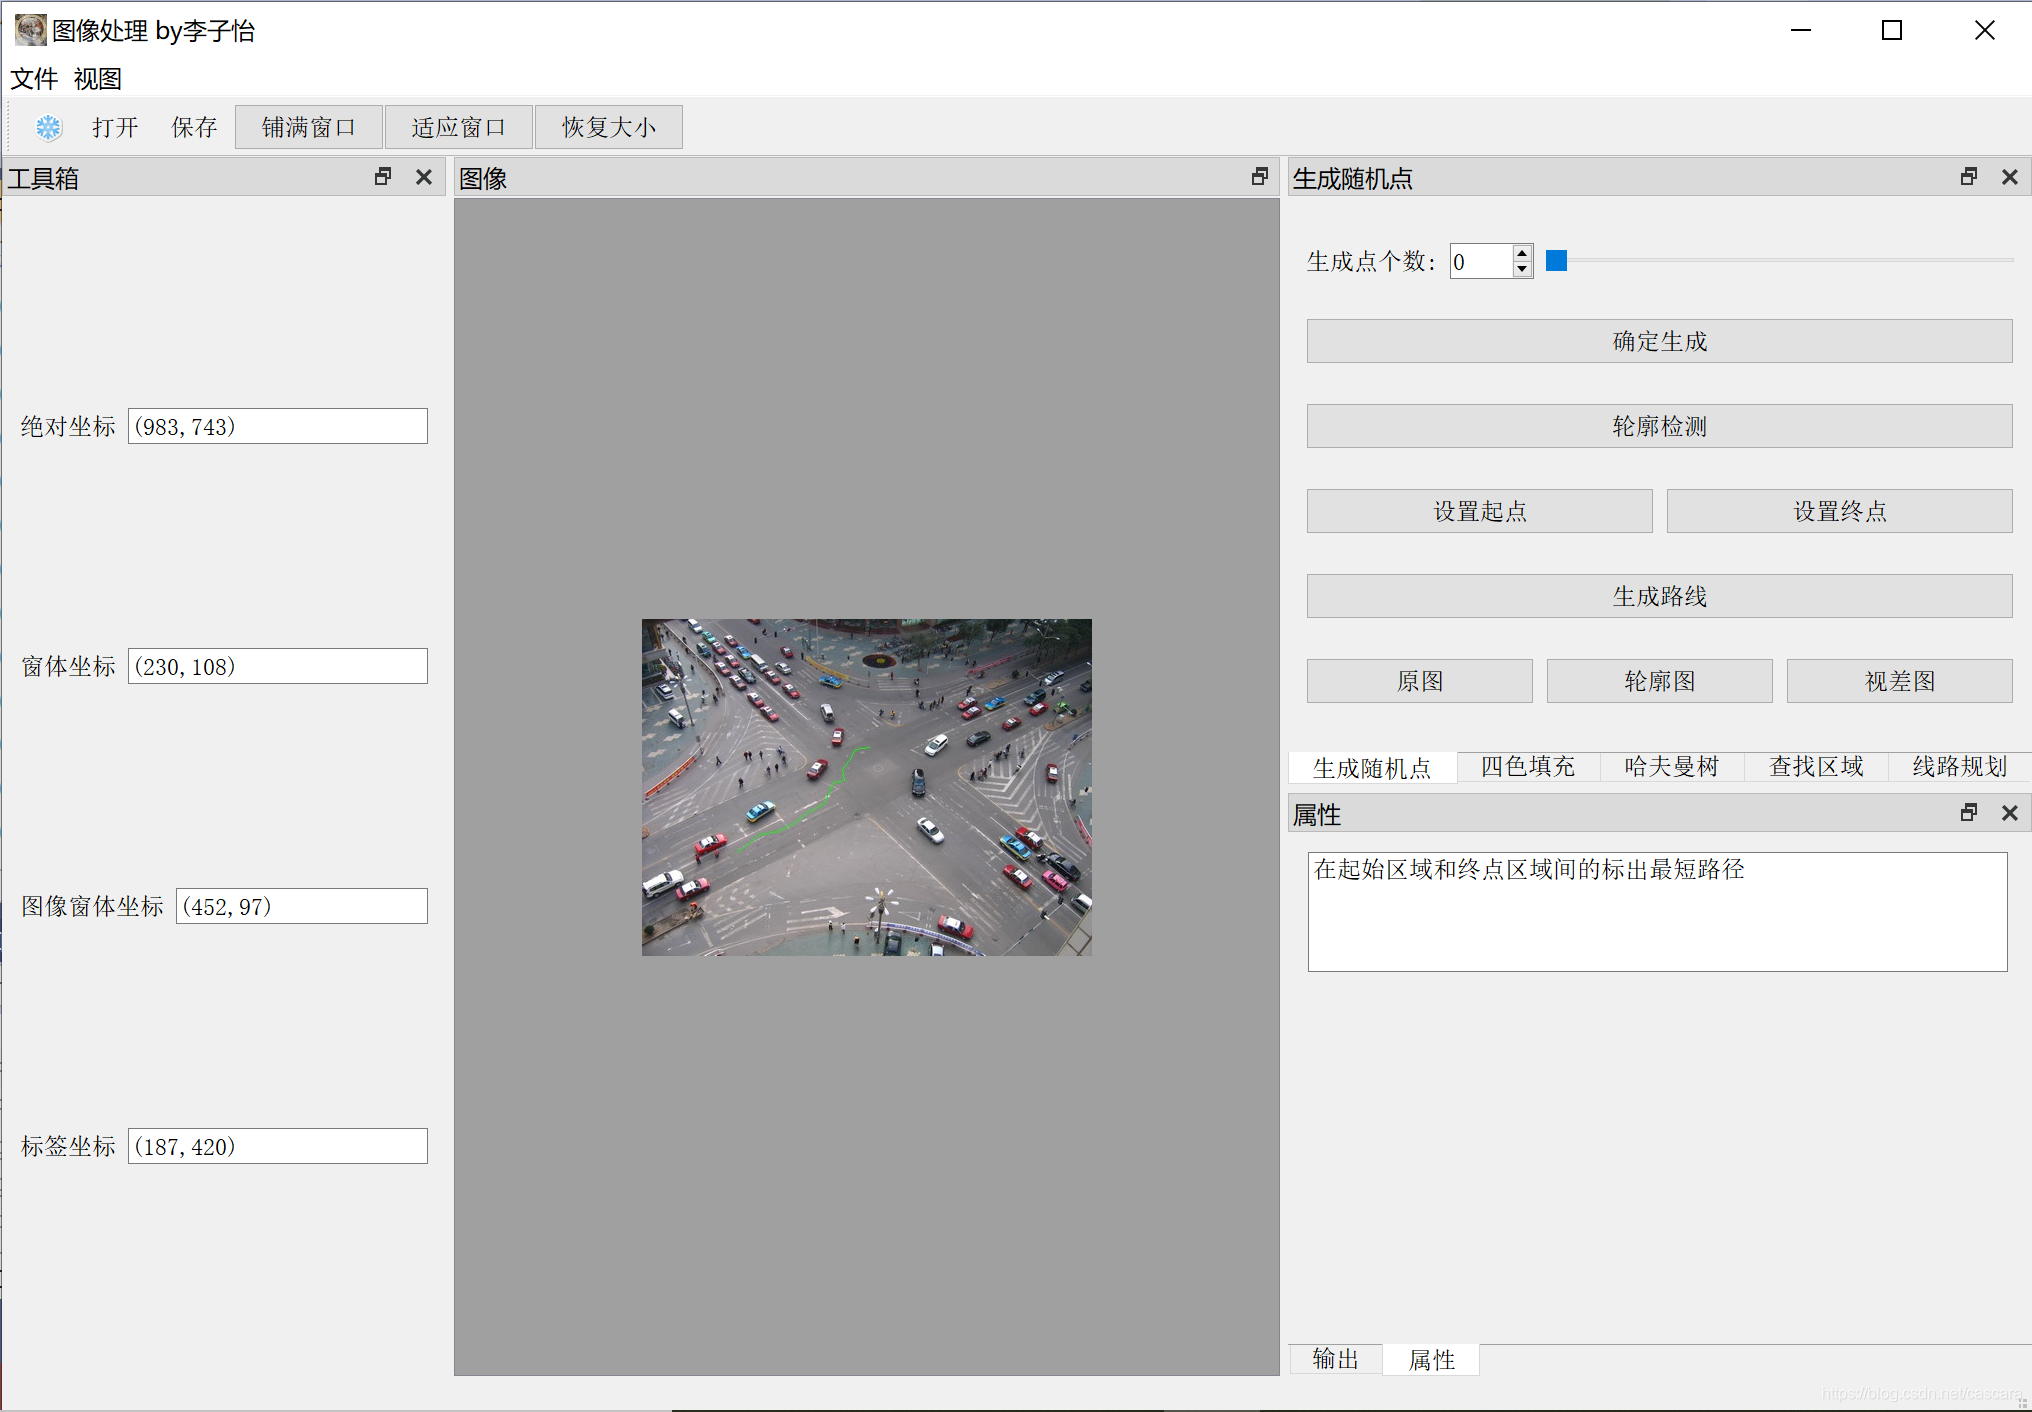The width and height of the screenshot is (2032, 1412).
Task: Switch to the bottom 属性 tab
Action: click(1431, 1360)
